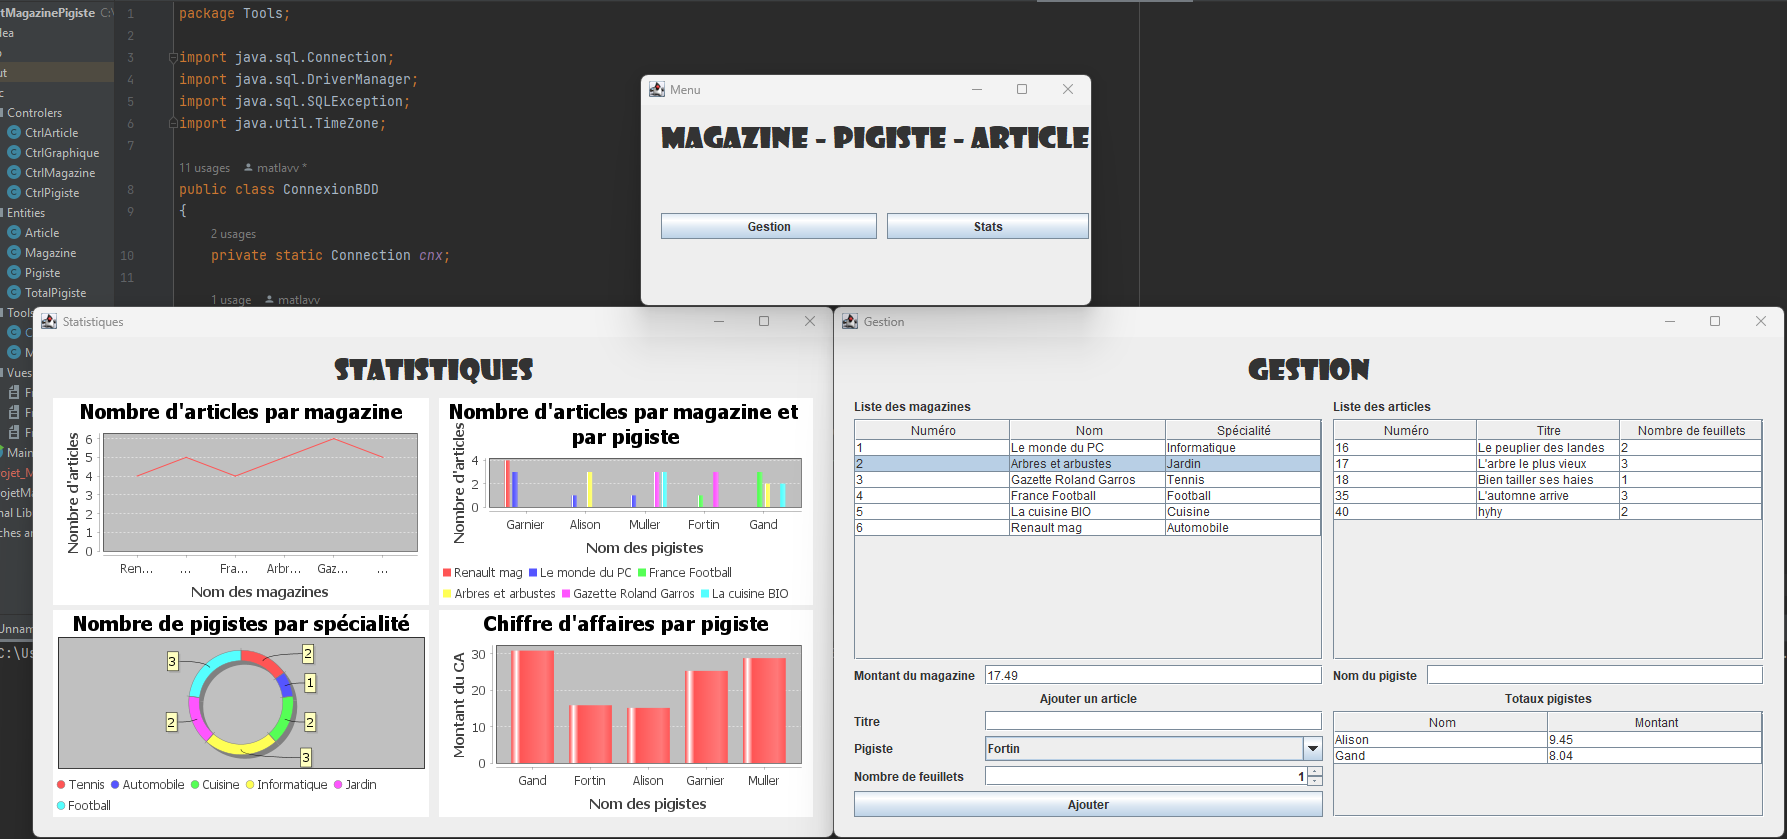The width and height of the screenshot is (1787, 839).
Task: Click the Montant column header in Totaux pigistes
Action: click(x=1656, y=723)
